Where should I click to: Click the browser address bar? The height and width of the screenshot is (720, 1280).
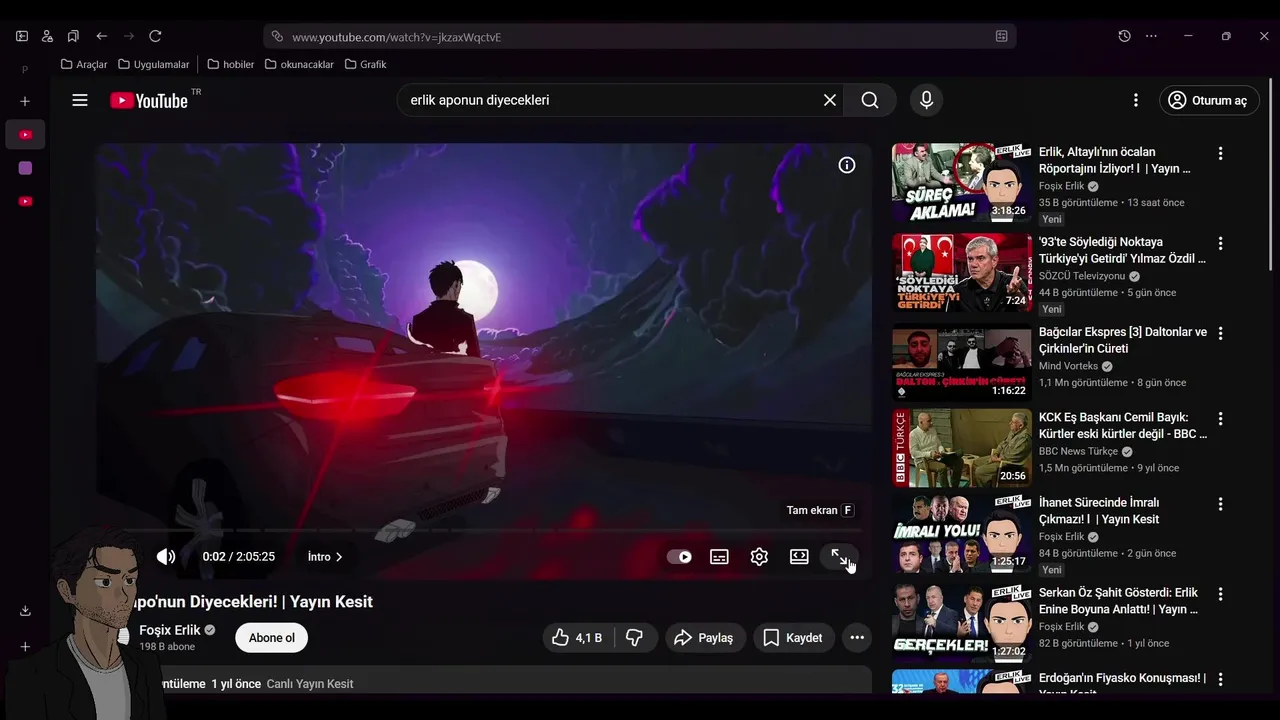(640, 37)
